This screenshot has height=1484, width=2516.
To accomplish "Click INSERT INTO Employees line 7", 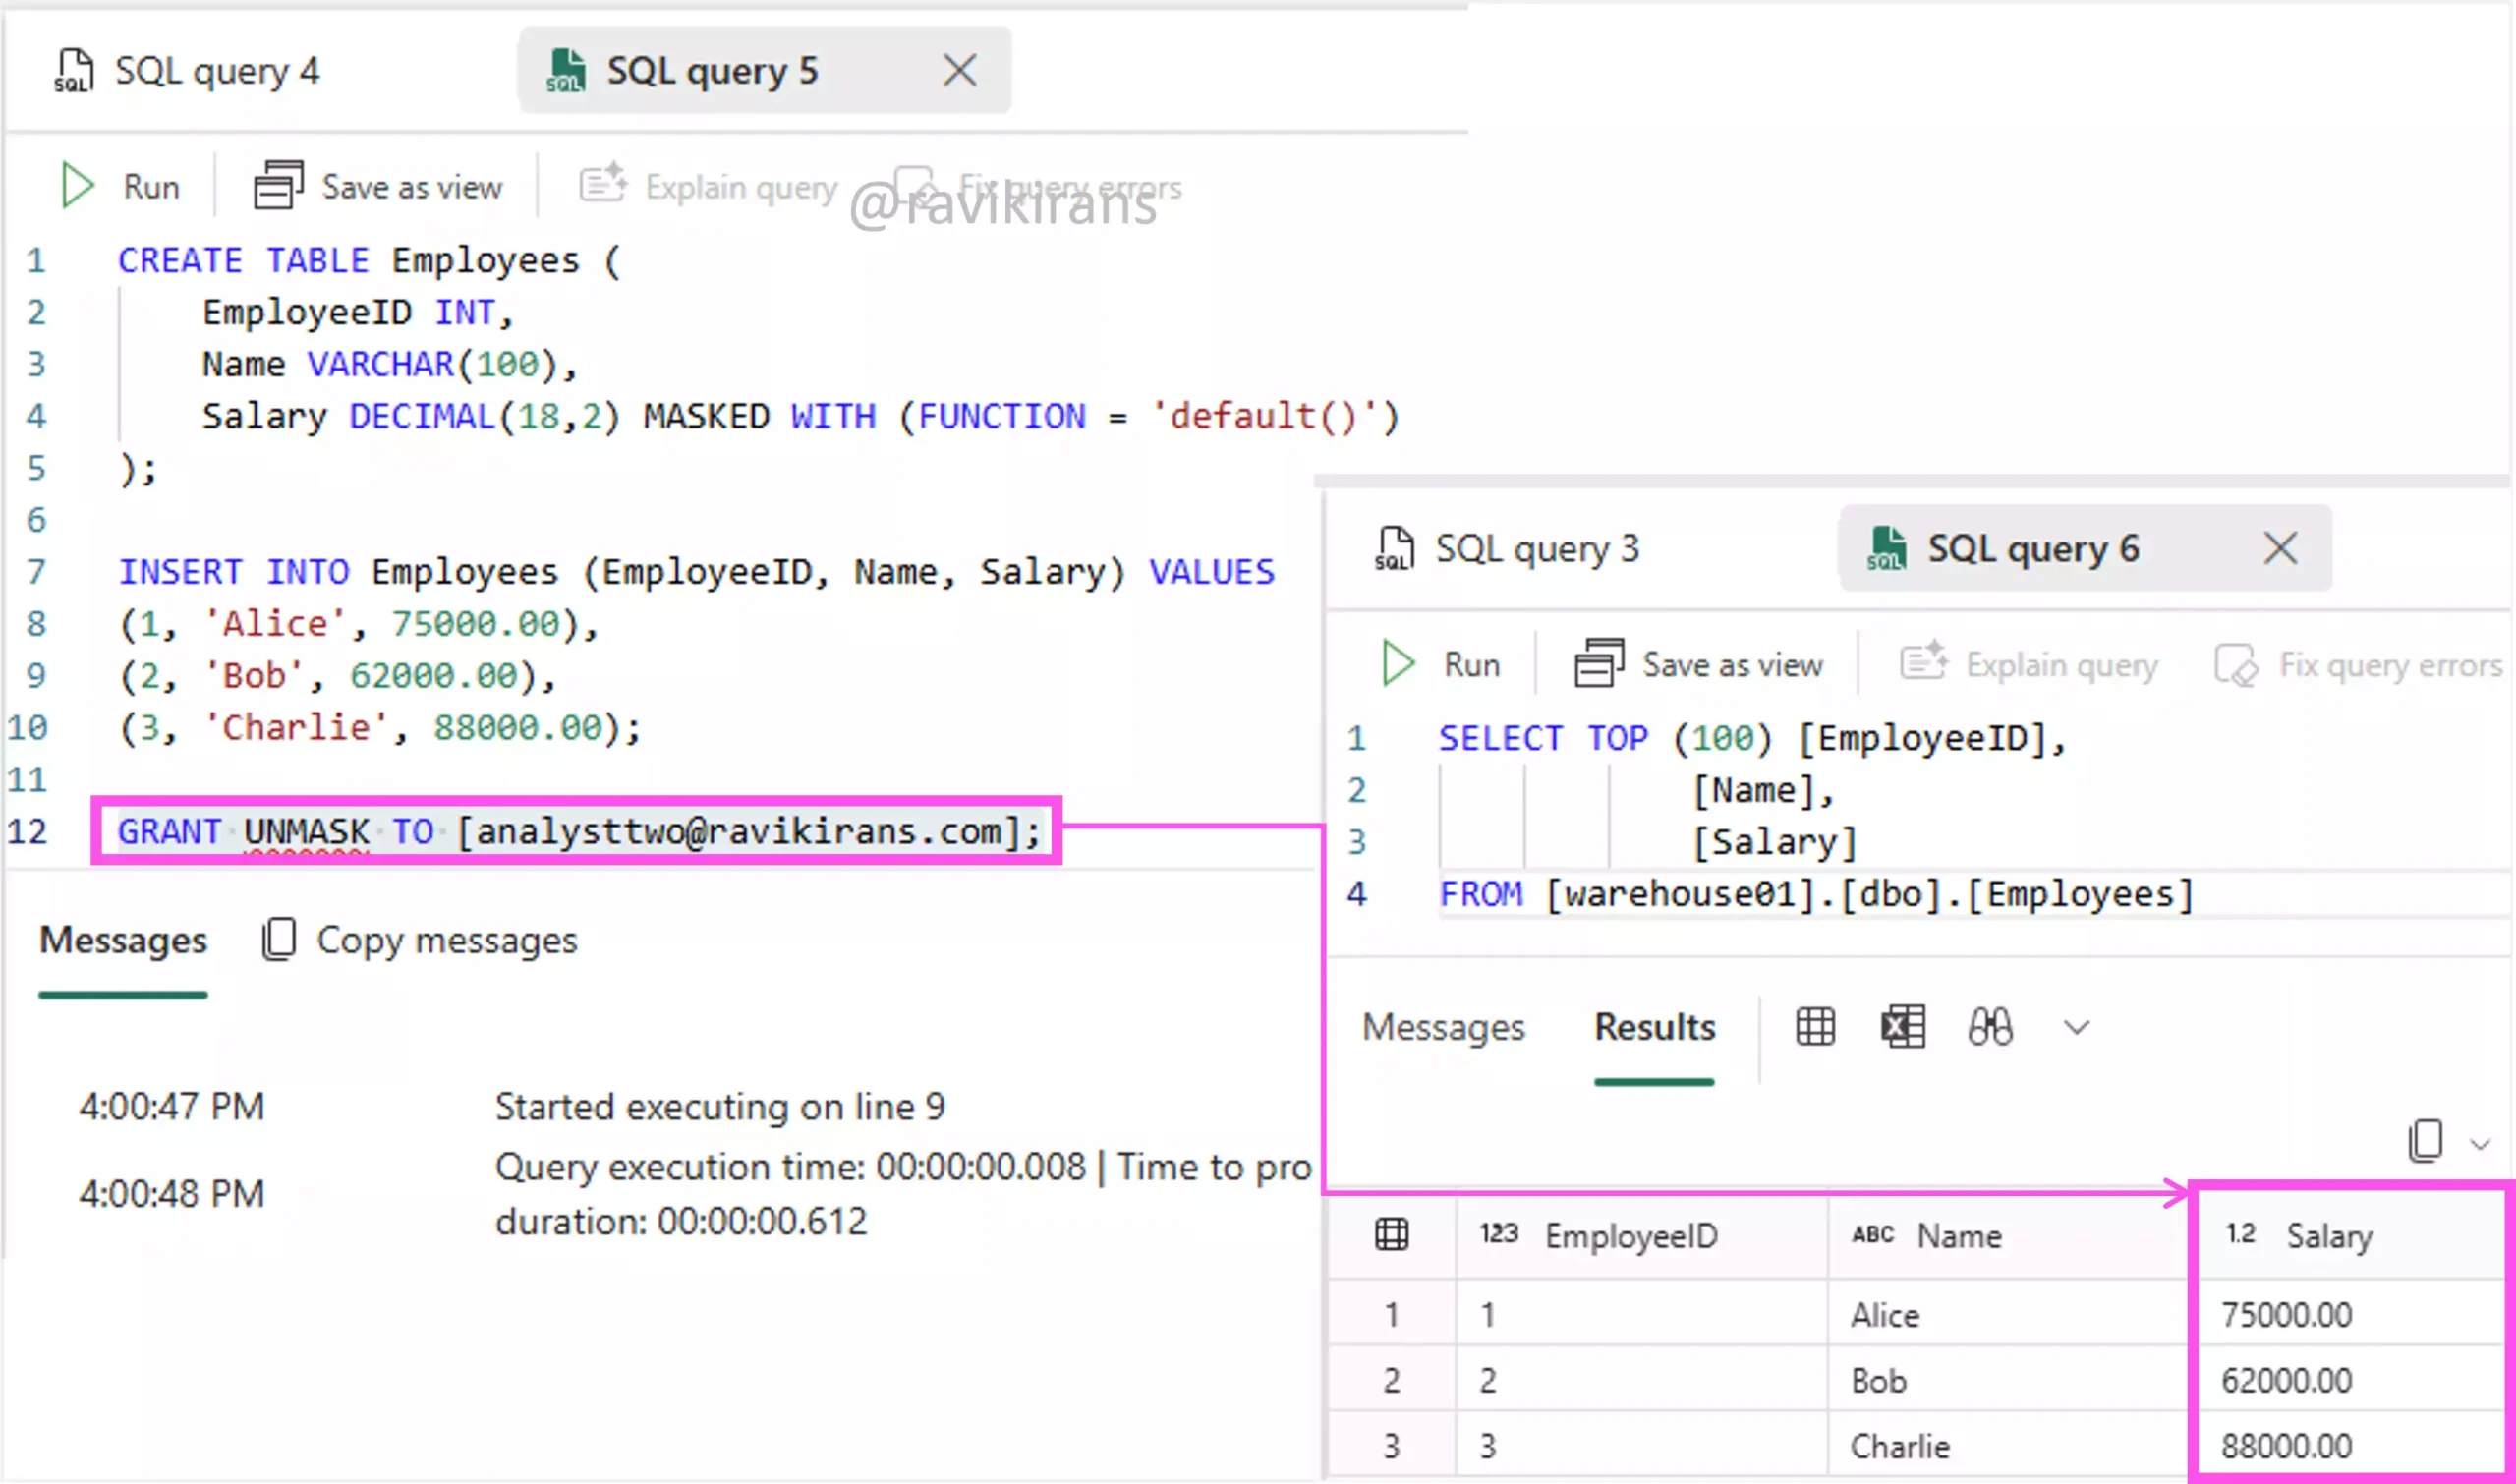I will point(697,572).
